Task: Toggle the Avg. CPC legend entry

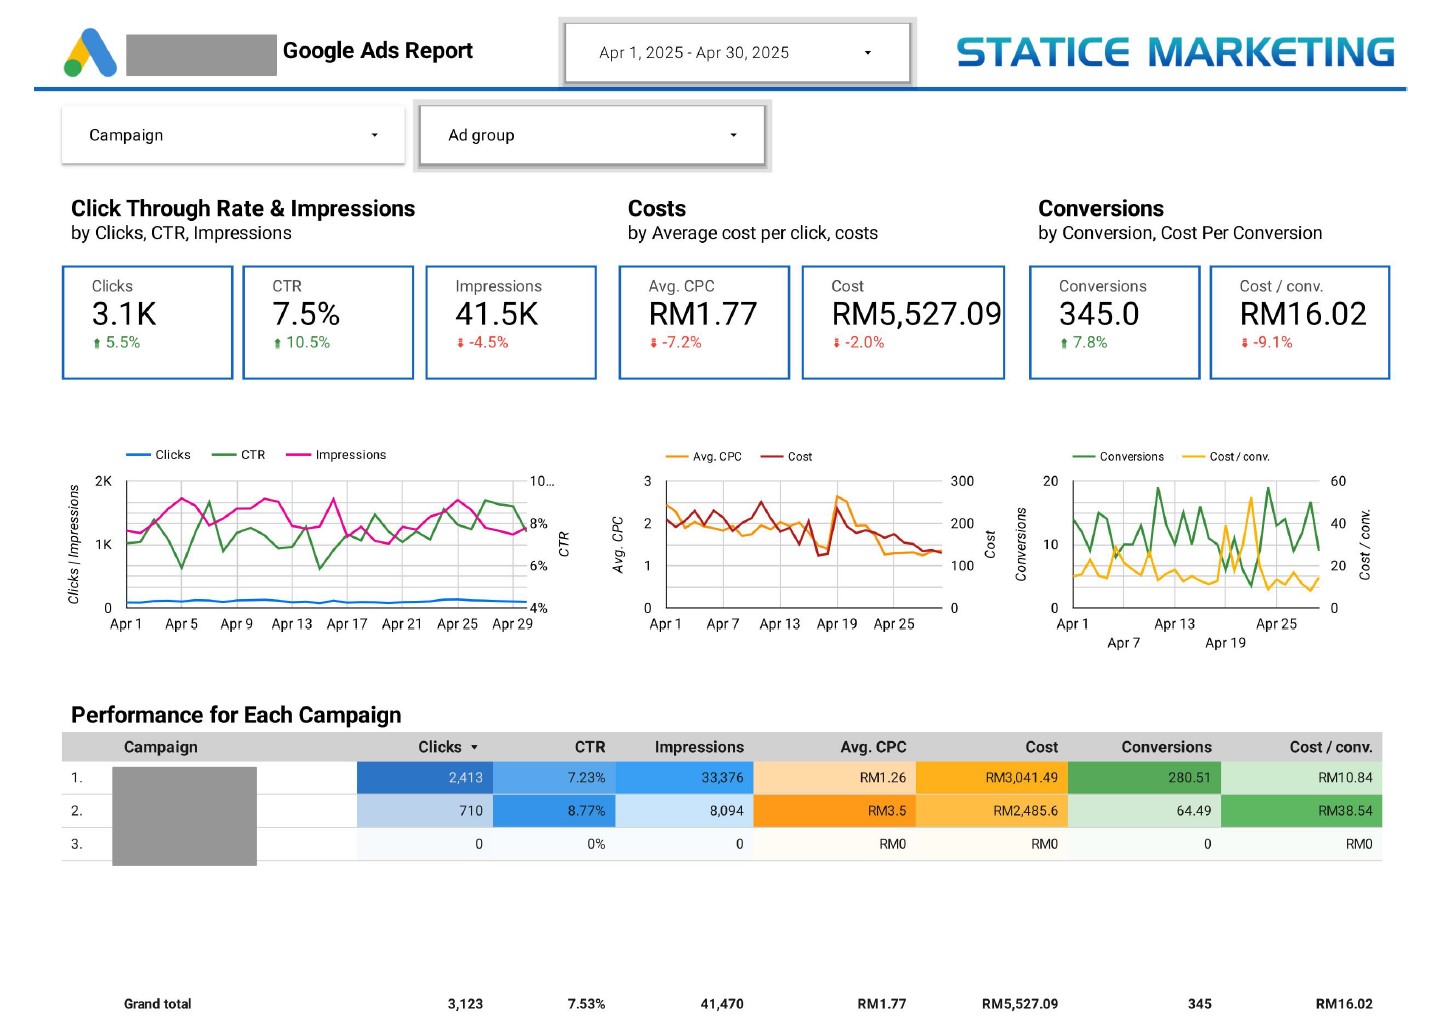Action: 704,457
